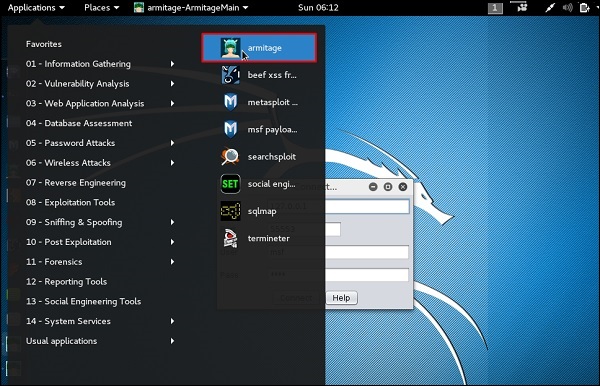Launch searchsploit magnifier icon
Image resolution: width=600 pixels, height=386 pixels.
pyautogui.click(x=230, y=156)
